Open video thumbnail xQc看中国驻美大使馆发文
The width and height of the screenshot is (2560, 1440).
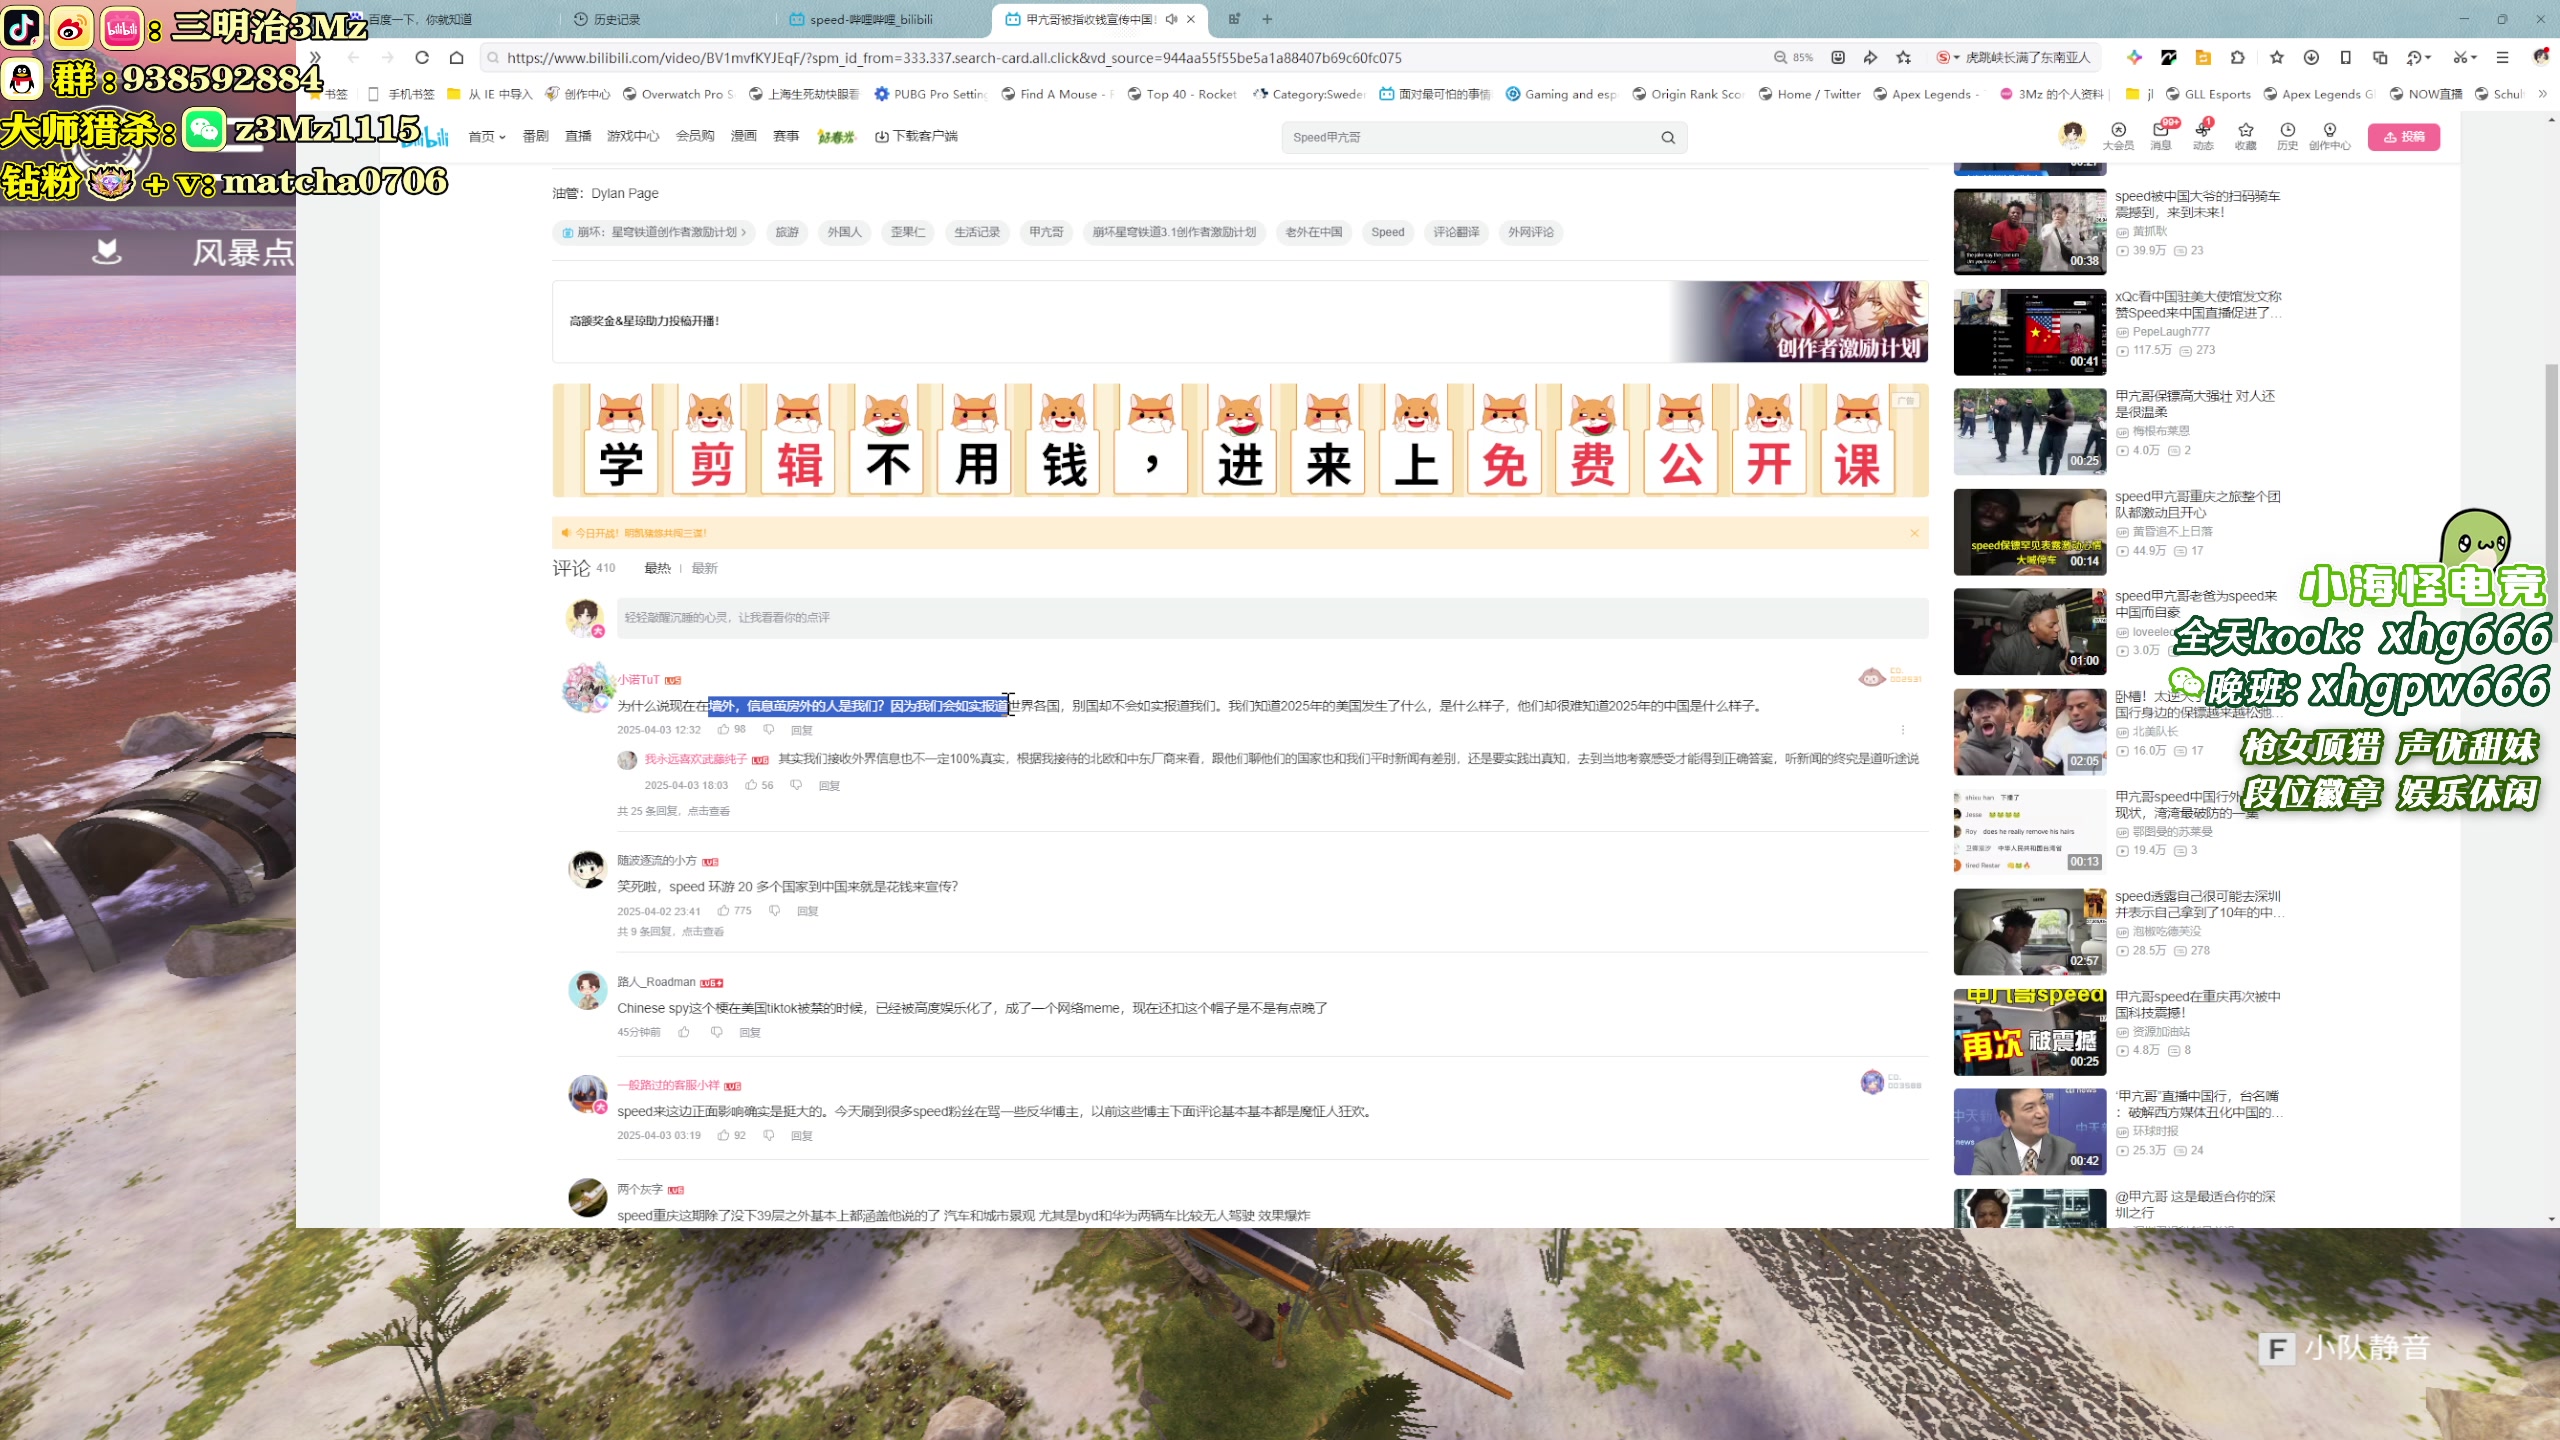coord(2029,332)
